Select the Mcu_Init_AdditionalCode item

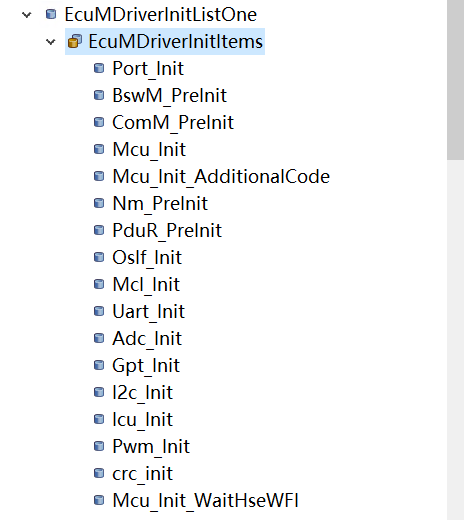(x=221, y=177)
